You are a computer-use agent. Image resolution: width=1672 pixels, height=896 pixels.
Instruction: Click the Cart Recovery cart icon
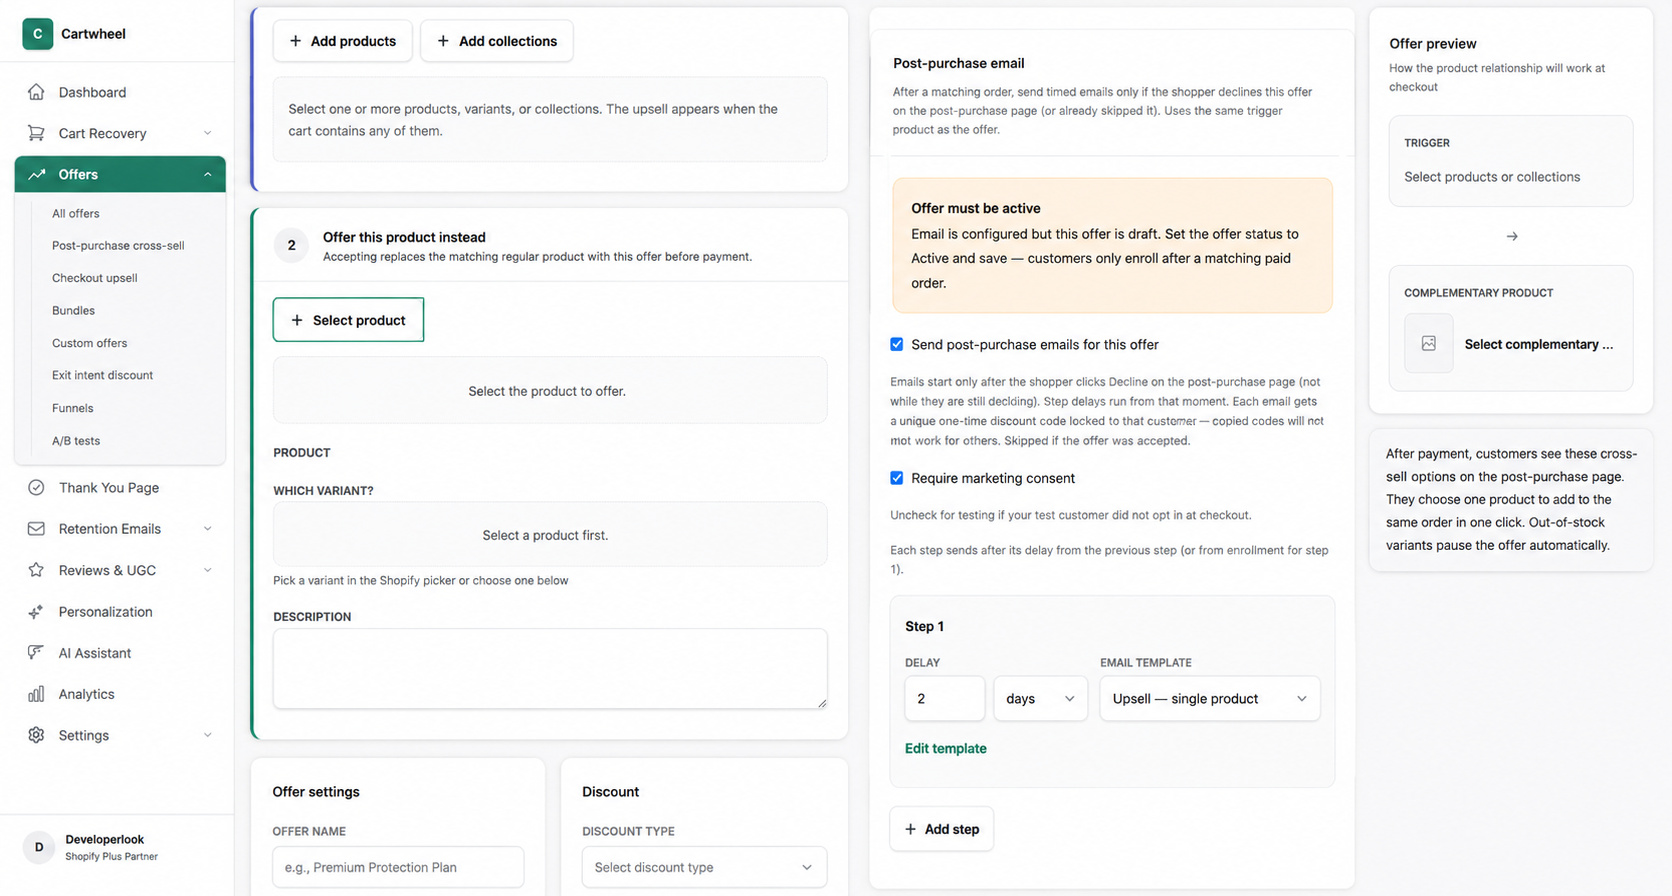(36, 133)
